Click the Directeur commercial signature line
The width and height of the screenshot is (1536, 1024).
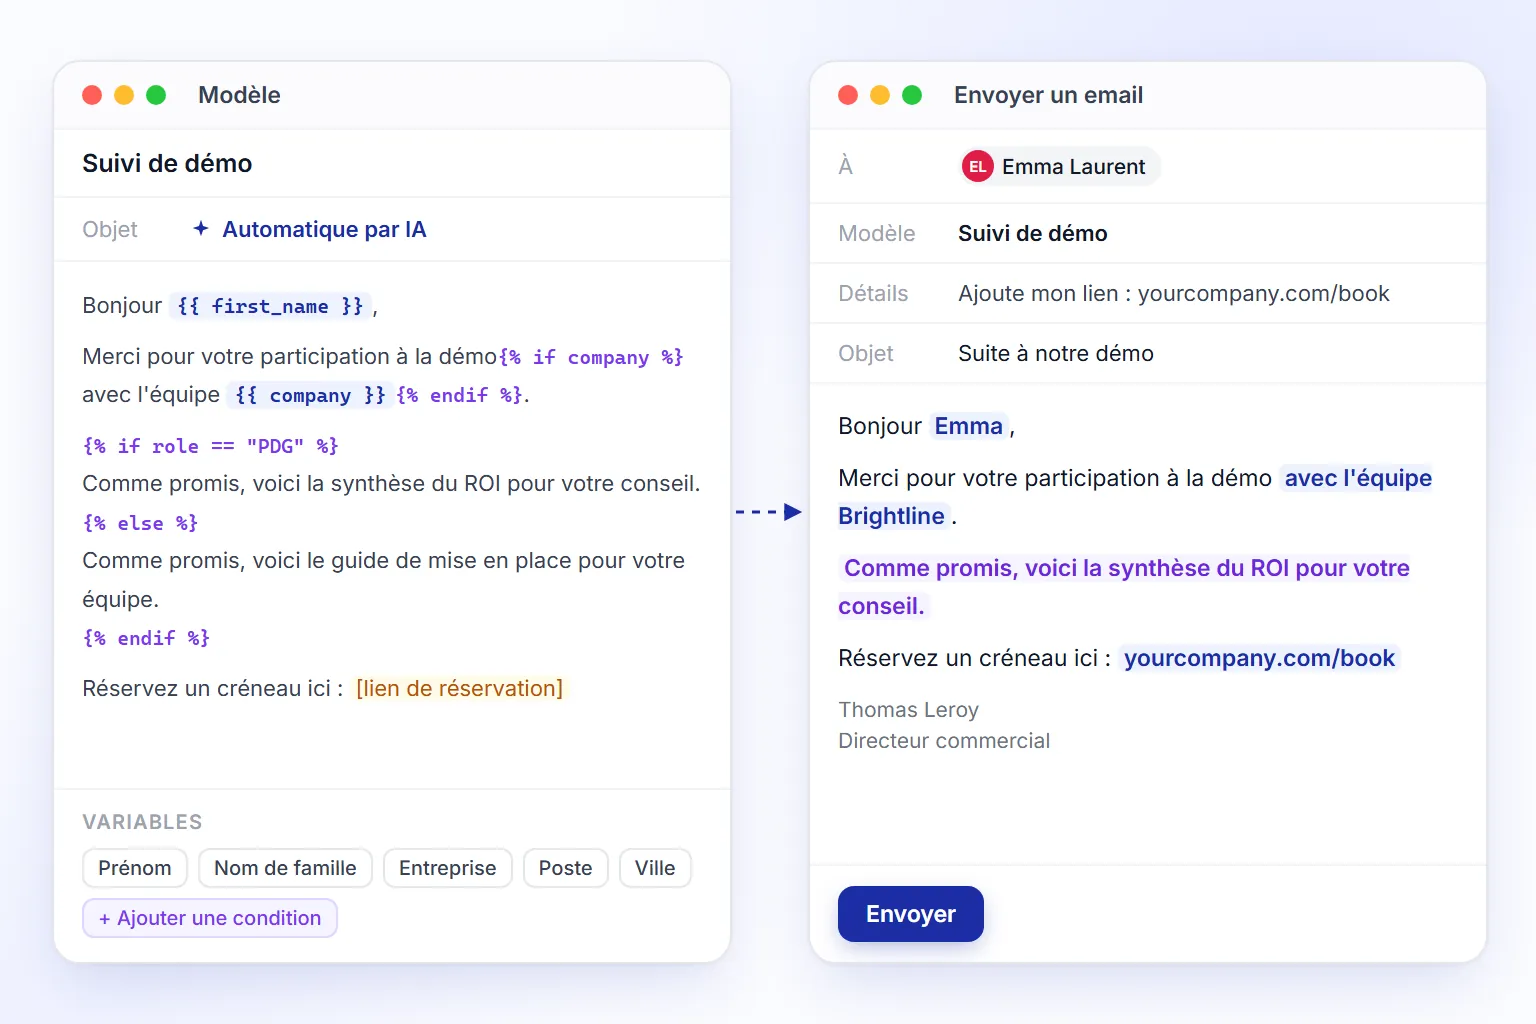pos(944,741)
